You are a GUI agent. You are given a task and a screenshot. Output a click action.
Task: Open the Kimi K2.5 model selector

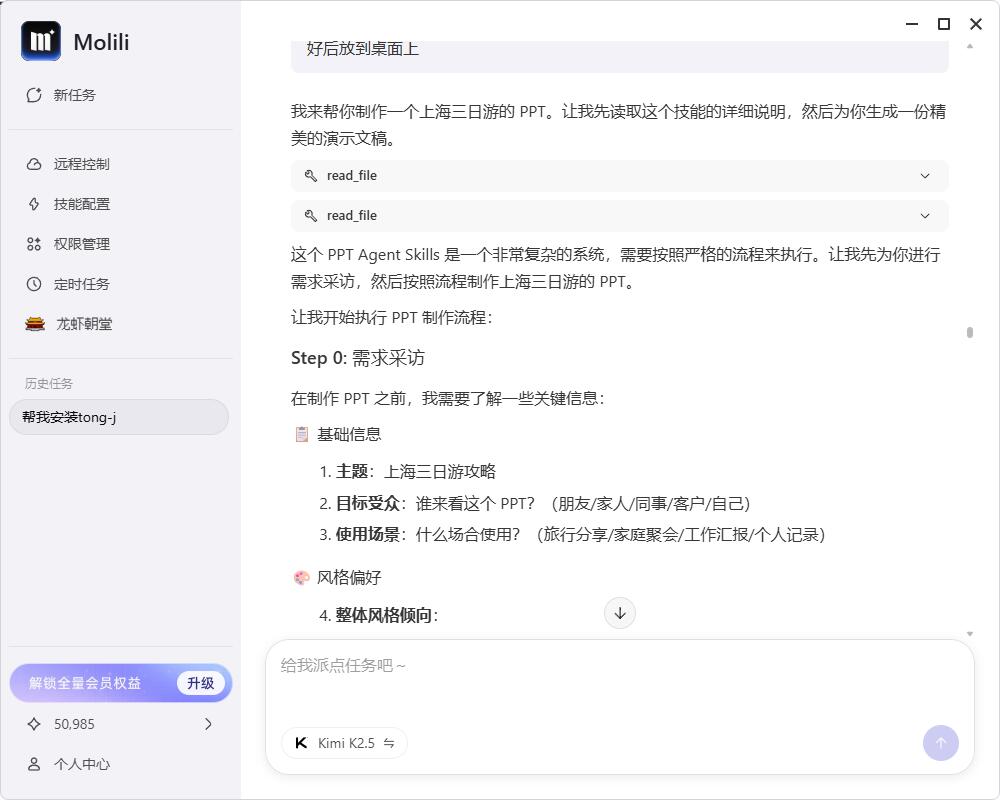344,743
